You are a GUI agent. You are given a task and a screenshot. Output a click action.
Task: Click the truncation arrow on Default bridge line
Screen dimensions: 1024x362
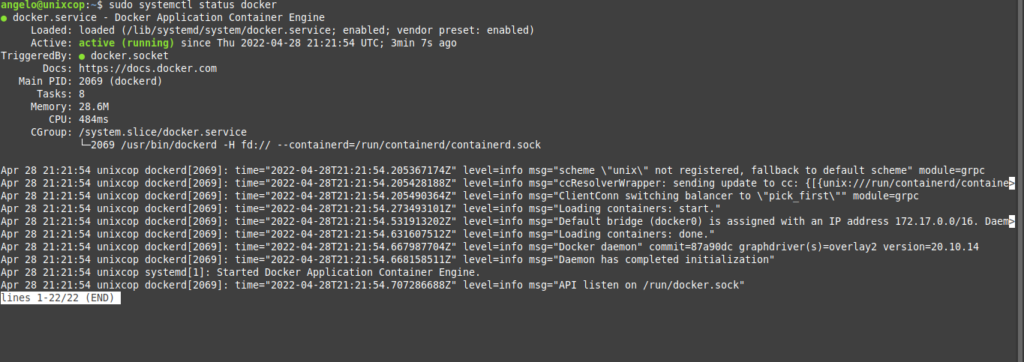(1012, 222)
